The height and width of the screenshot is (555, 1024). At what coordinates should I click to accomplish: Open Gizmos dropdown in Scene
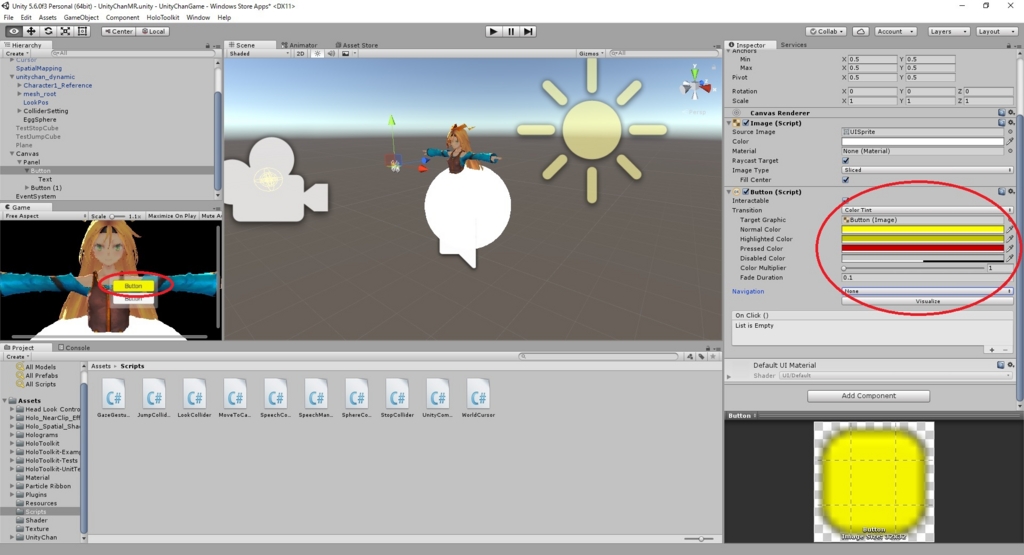click(x=591, y=54)
